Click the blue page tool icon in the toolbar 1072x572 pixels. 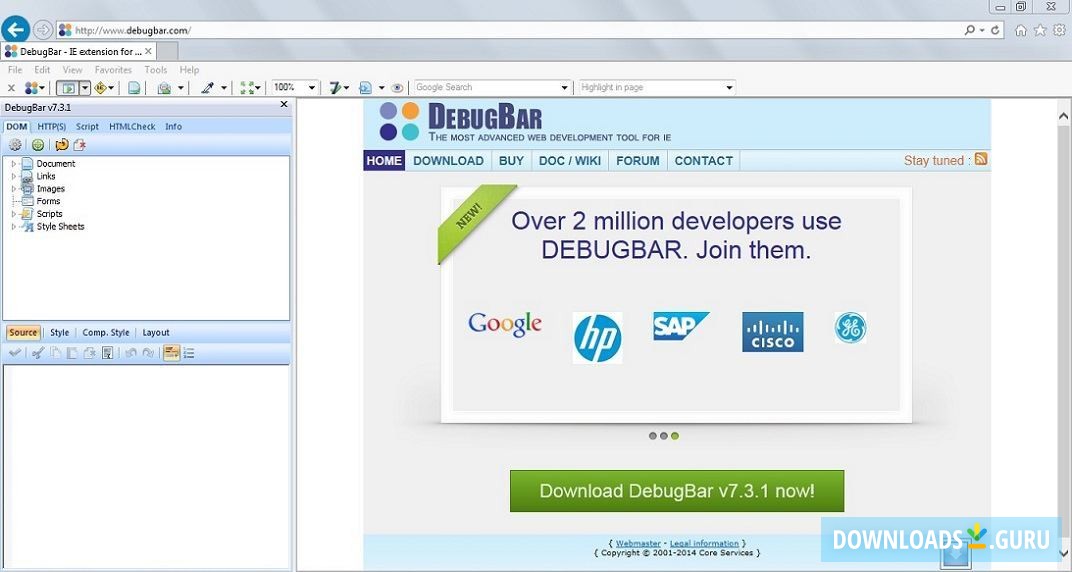click(366, 87)
